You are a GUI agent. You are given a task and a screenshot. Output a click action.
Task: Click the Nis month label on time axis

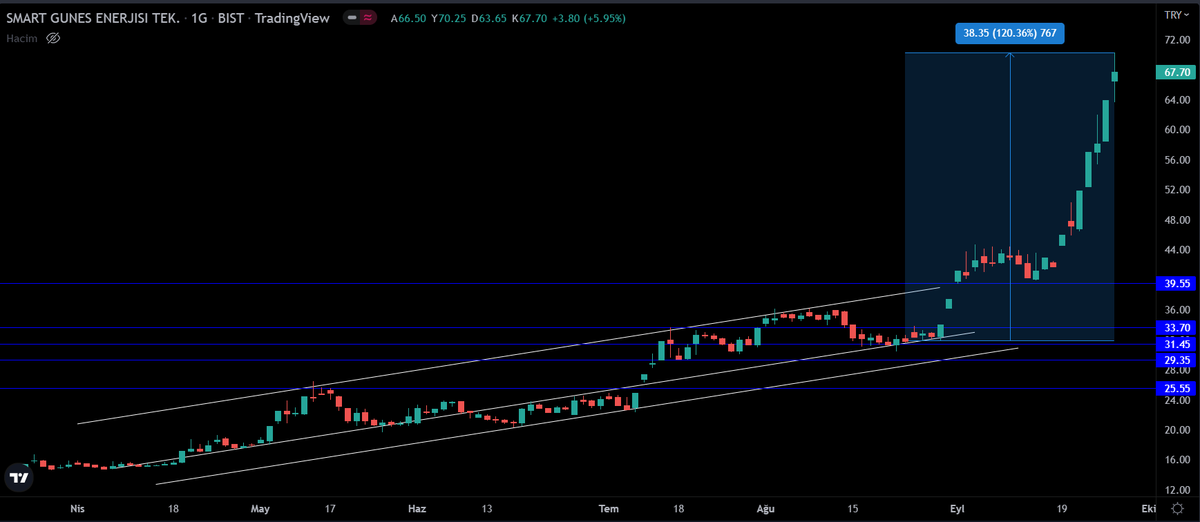(x=77, y=509)
